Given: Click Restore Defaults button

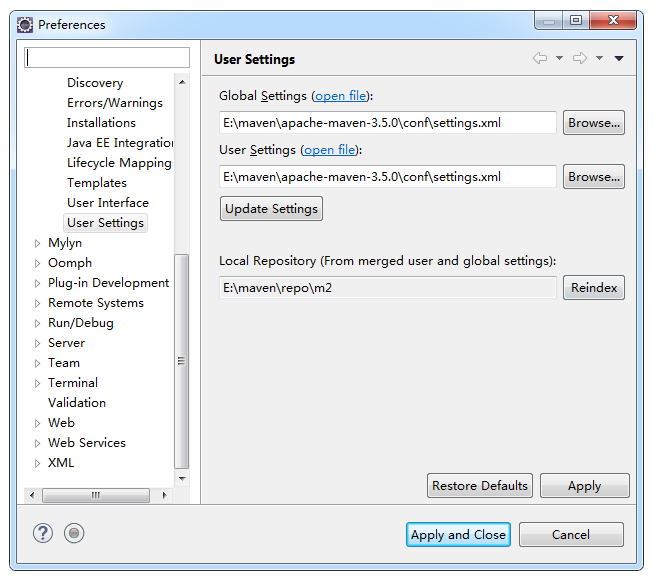Looking at the screenshot, I should pos(480,486).
